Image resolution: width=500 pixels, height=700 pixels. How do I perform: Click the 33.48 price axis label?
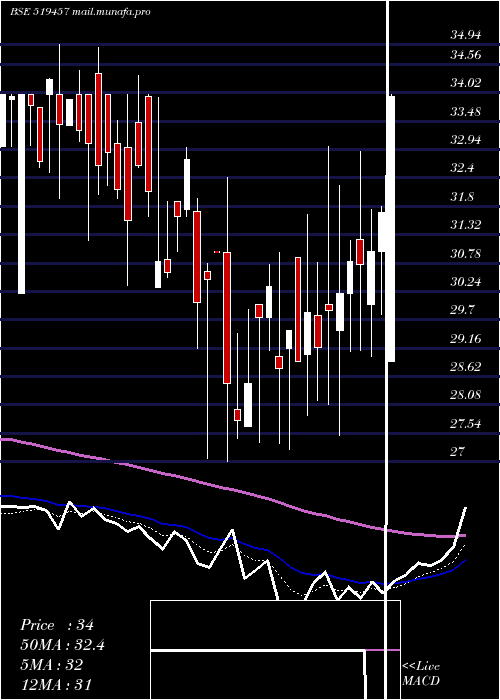pyautogui.click(x=466, y=111)
